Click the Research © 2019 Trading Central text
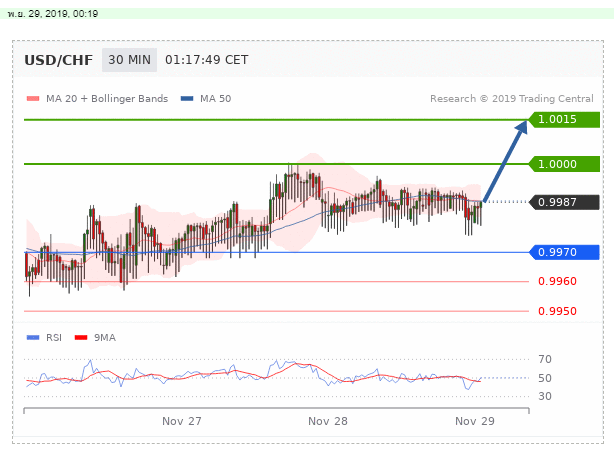 (x=512, y=99)
